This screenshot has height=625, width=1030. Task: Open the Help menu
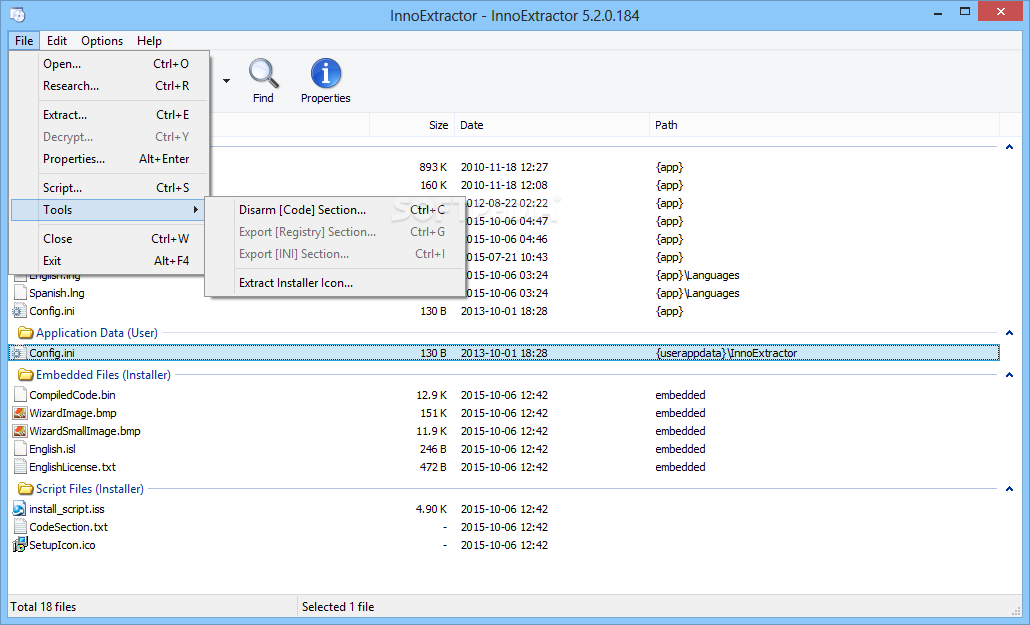click(149, 41)
